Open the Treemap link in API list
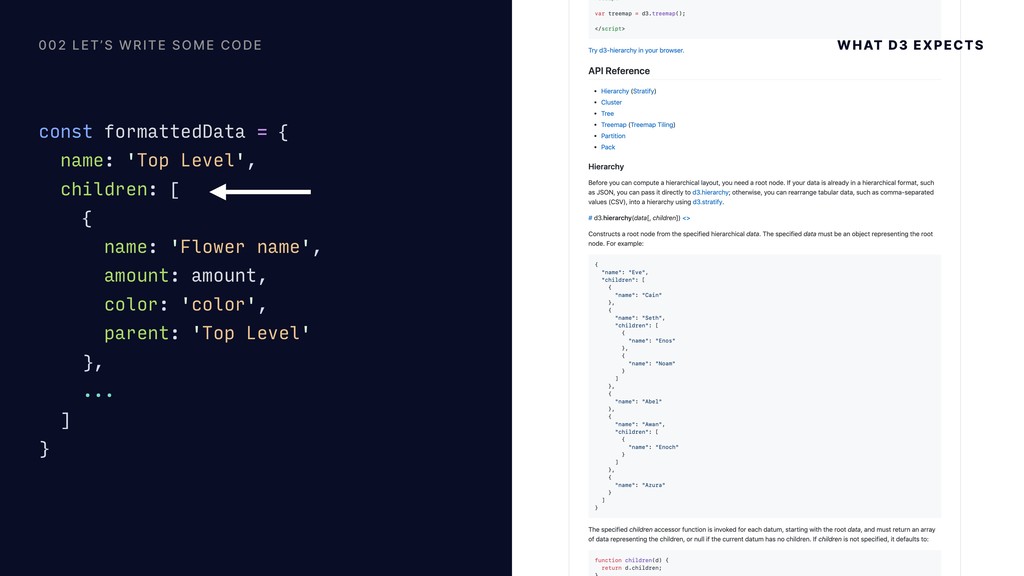This screenshot has height=576, width=1024. click(x=613, y=125)
